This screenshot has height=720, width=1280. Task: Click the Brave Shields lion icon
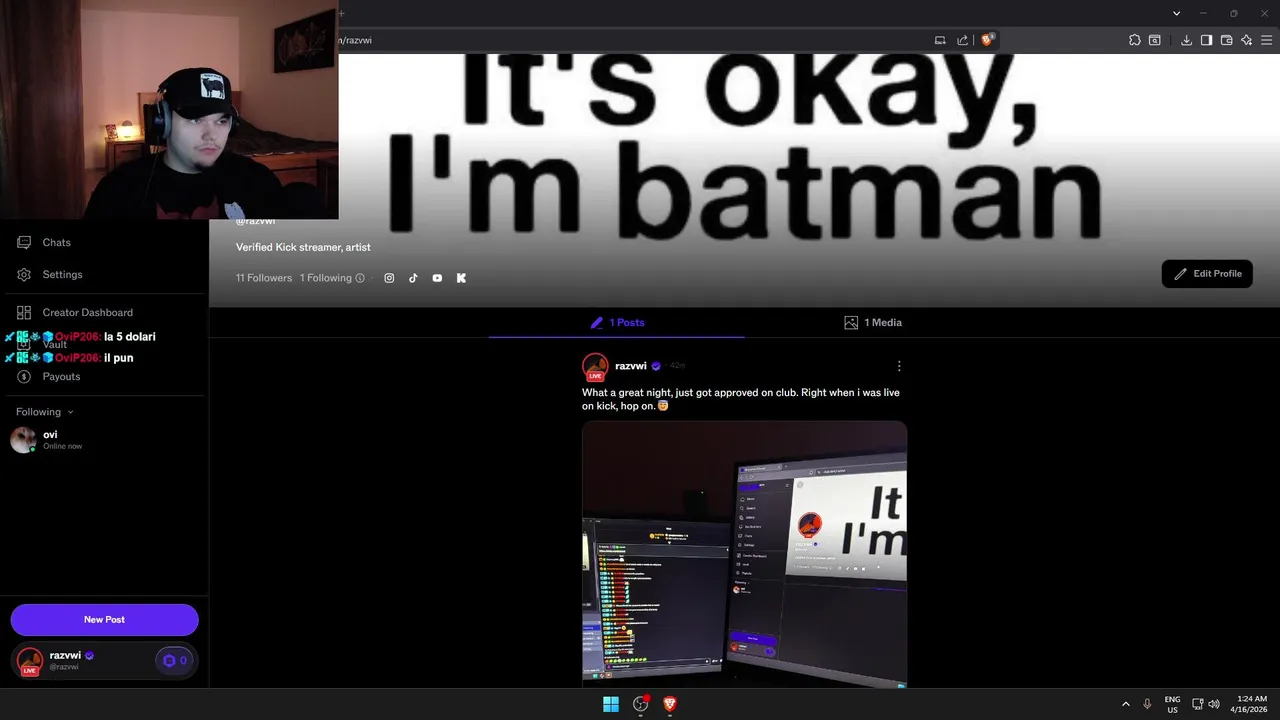pos(987,40)
